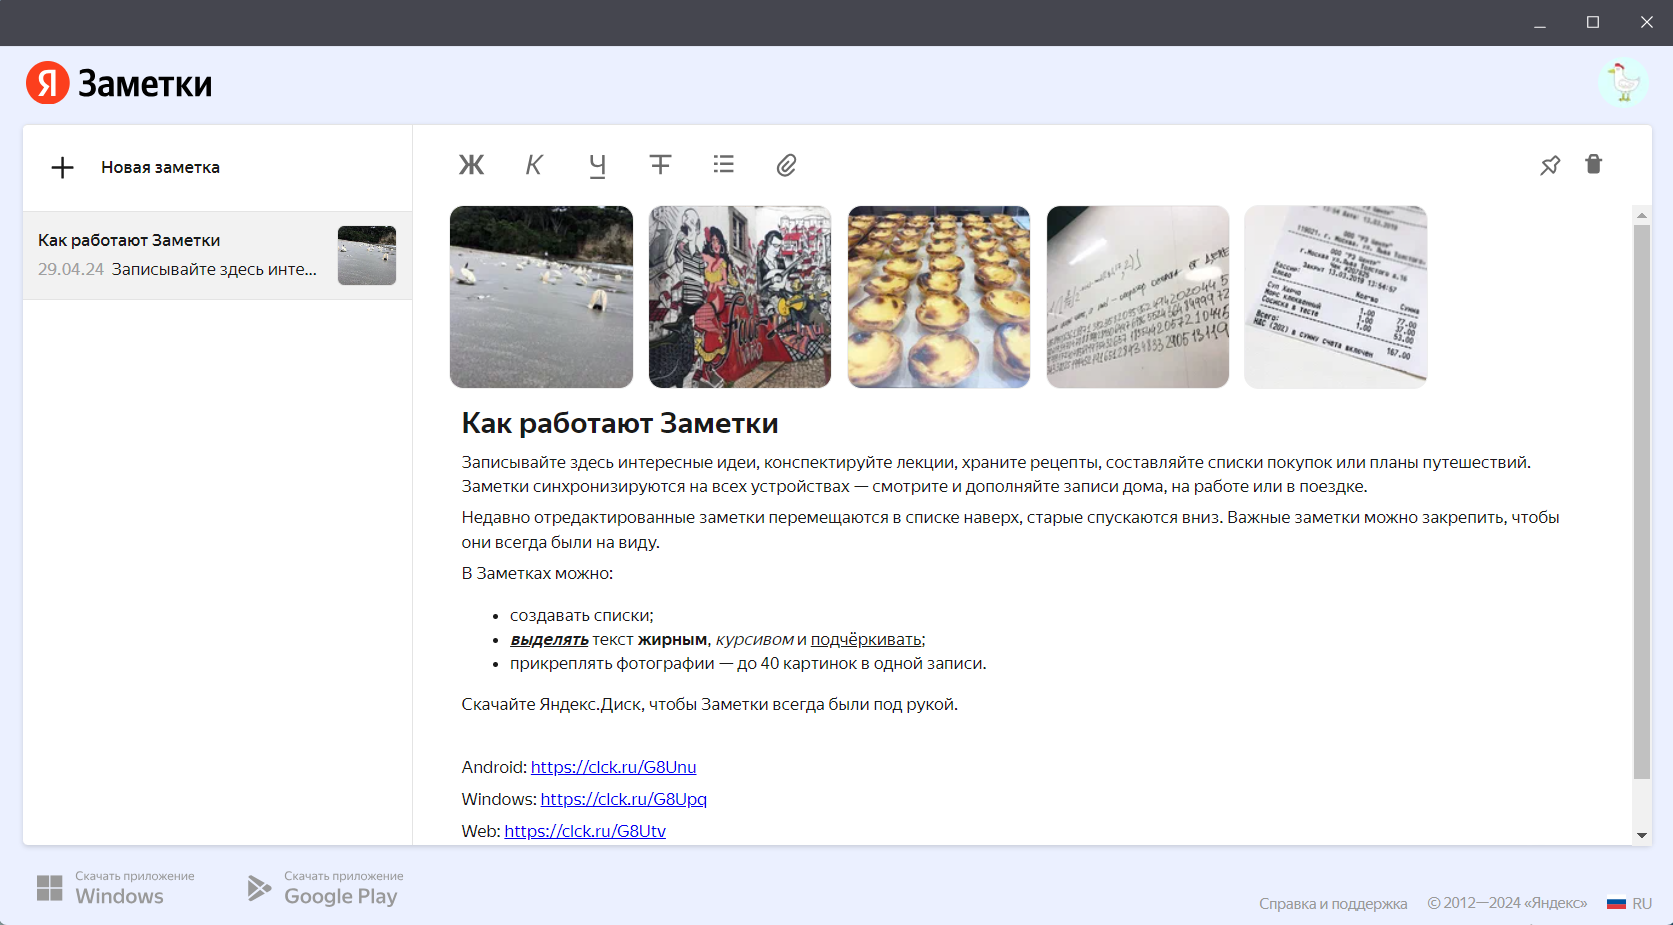Viewport: 1673px width, 925px height.
Task: Attach a file with paperclip icon
Action: [786, 165]
